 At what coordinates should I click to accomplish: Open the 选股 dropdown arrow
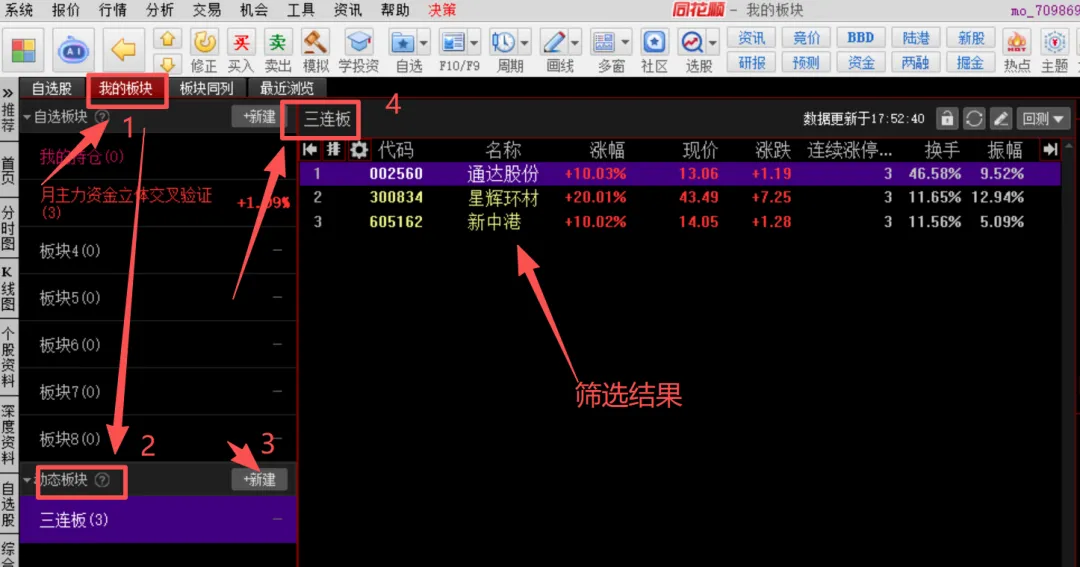(713, 43)
